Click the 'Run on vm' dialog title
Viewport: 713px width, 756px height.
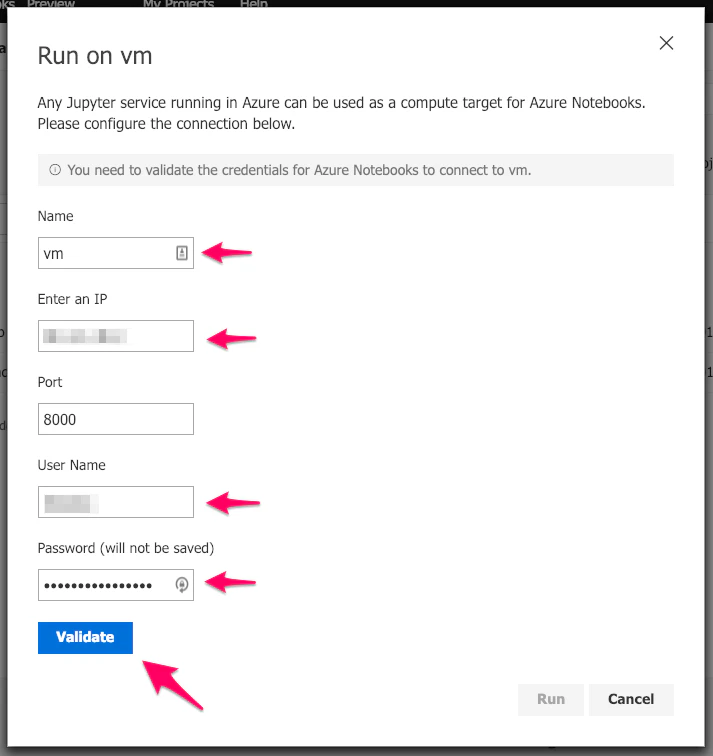click(95, 56)
